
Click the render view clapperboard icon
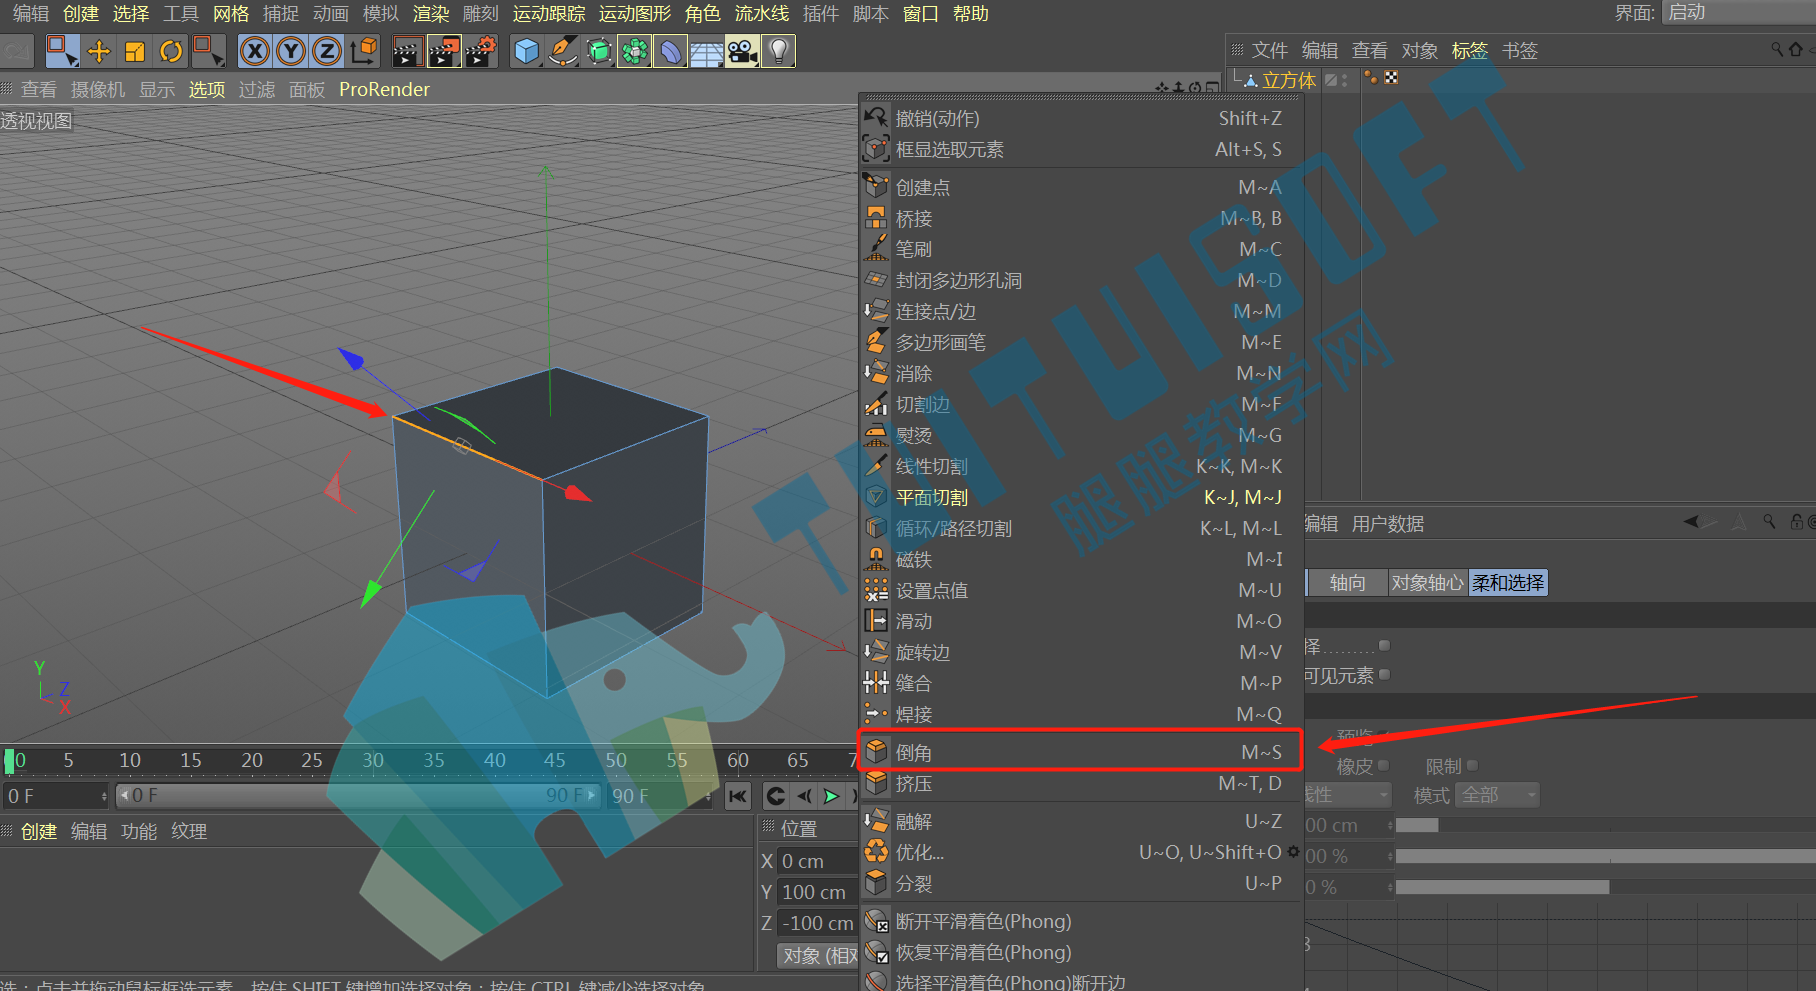pos(407,51)
